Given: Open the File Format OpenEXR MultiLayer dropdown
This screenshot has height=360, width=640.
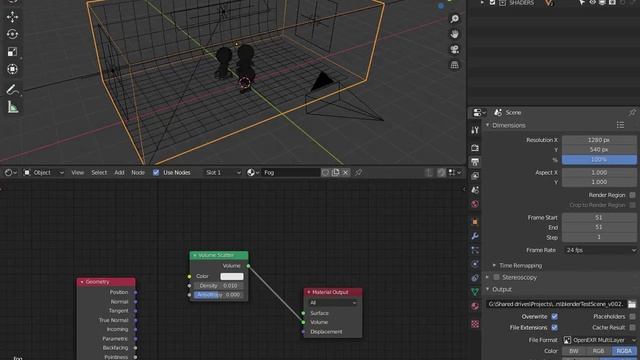Looking at the screenshot, I should pyautogui.click(x=599, y=340).
